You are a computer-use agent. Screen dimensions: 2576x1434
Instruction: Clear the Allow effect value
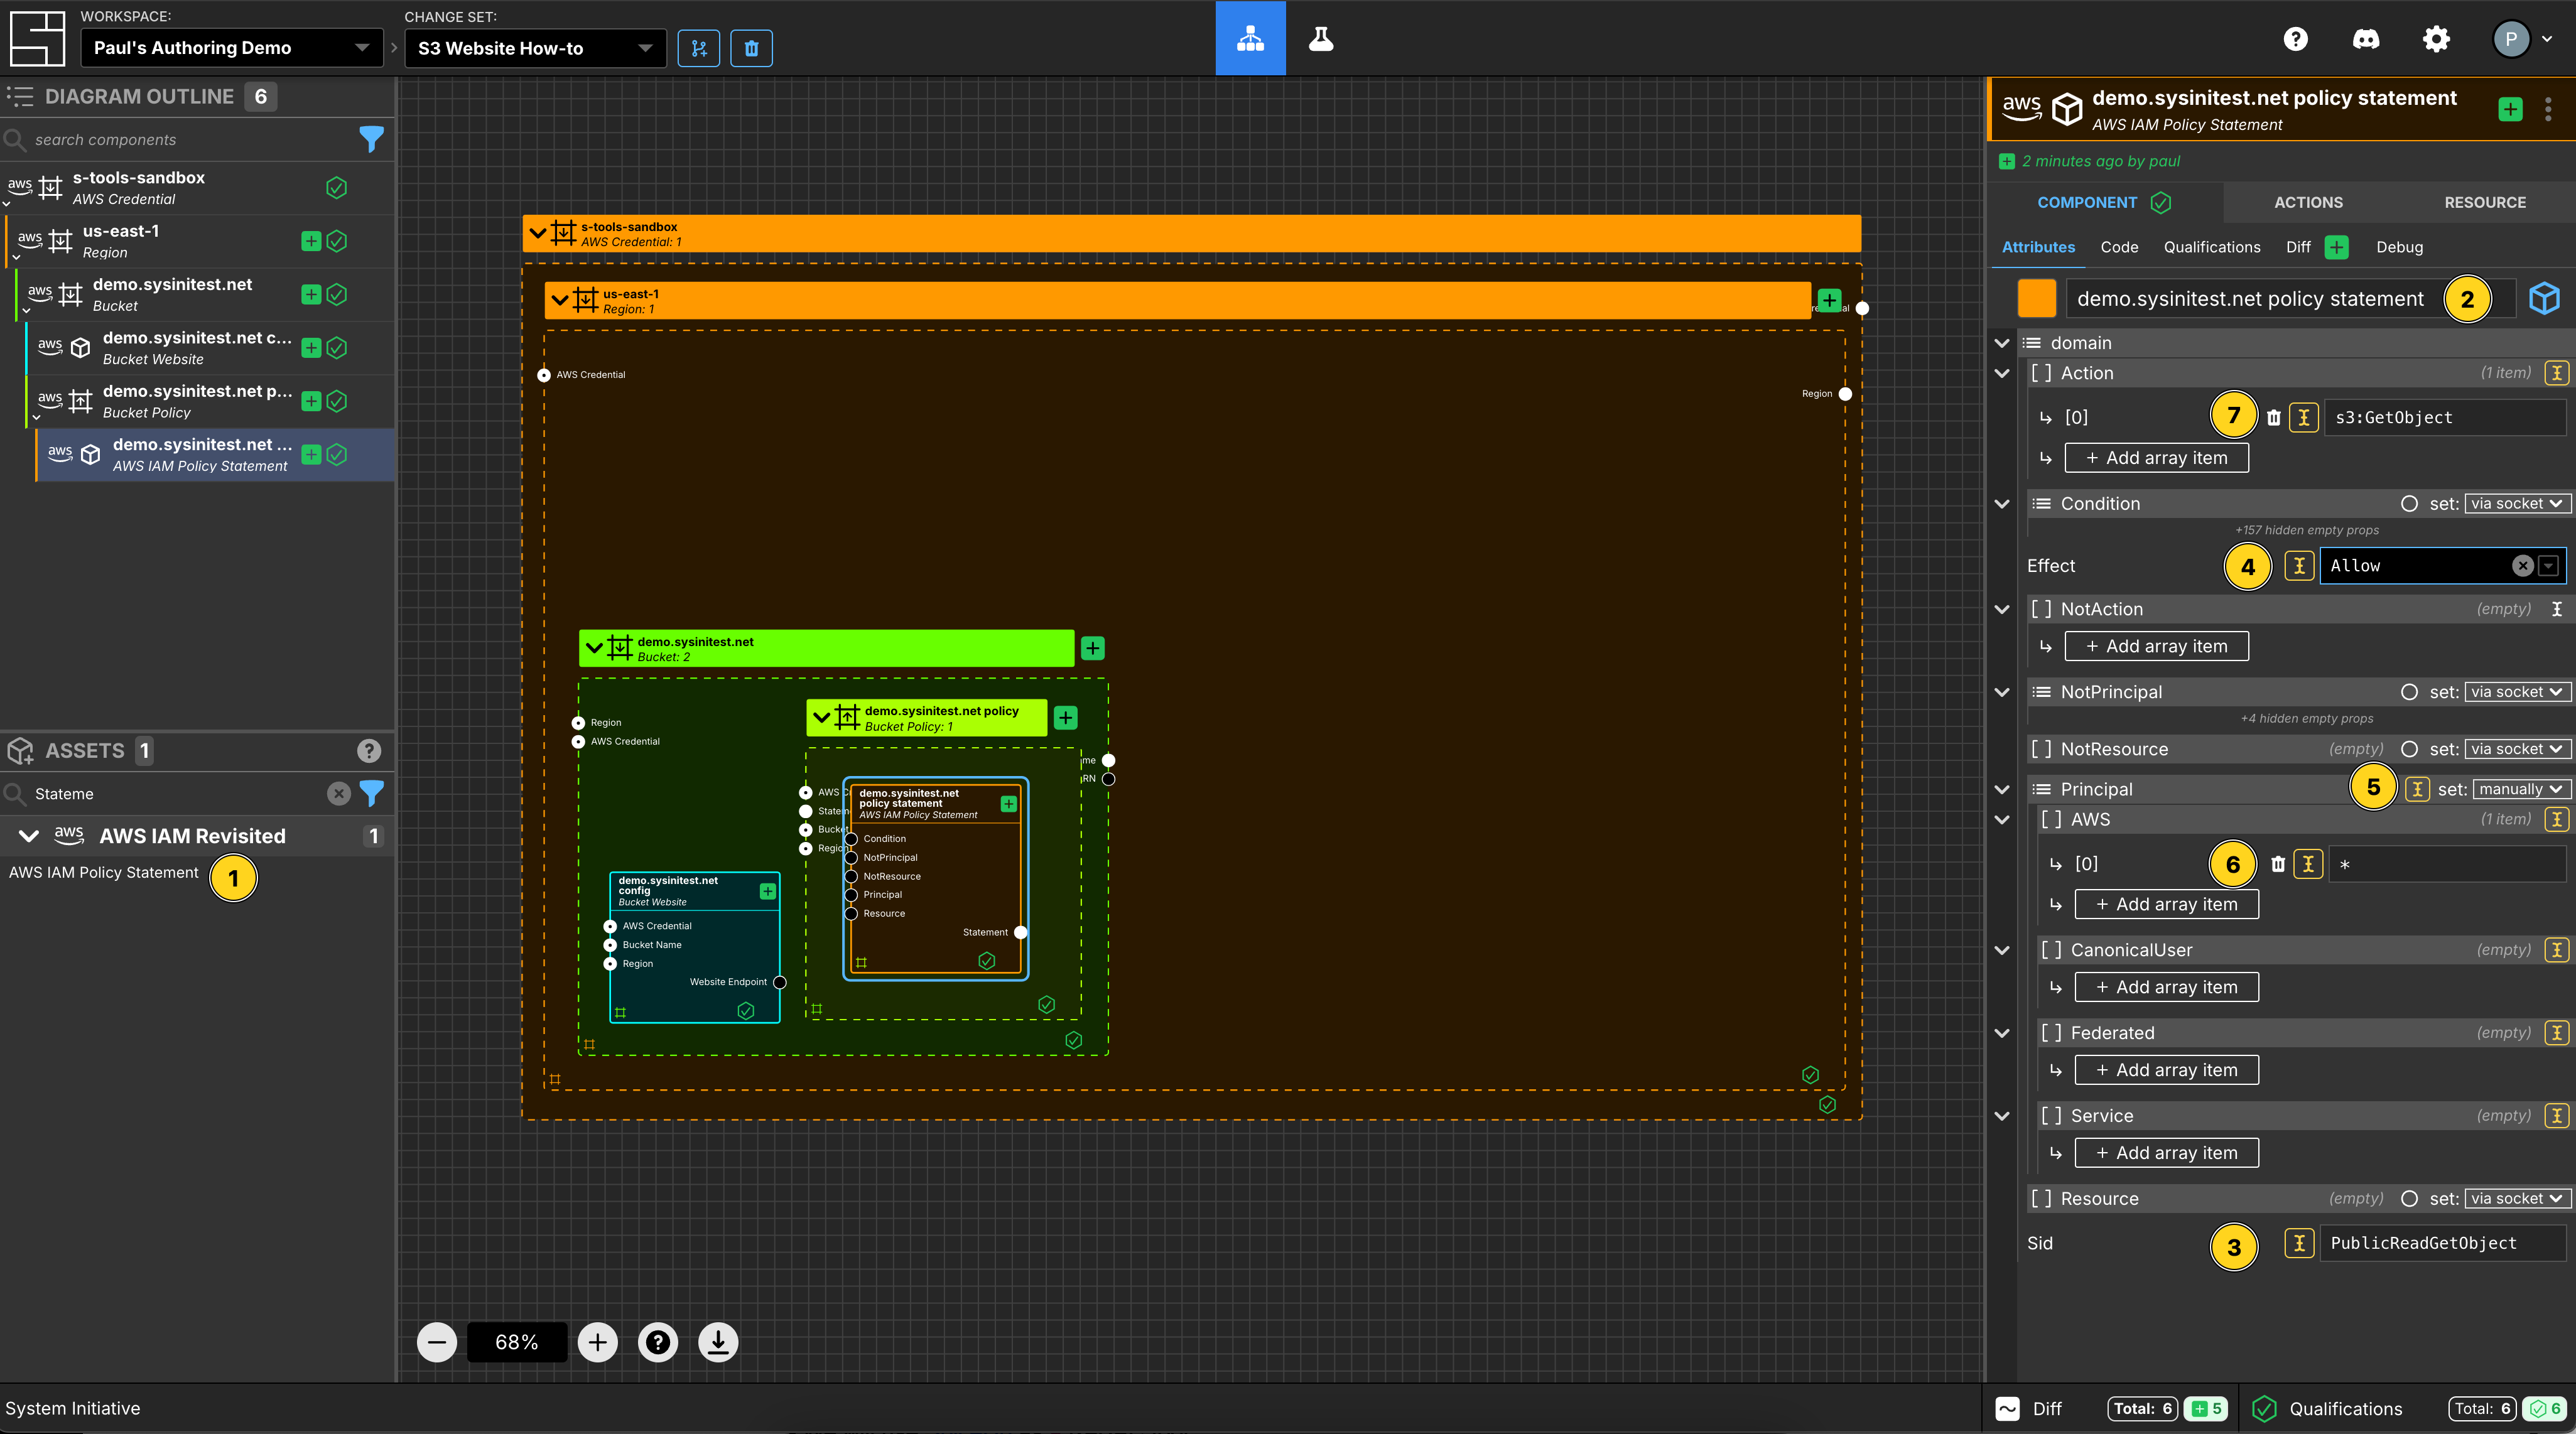point(2523,565)
